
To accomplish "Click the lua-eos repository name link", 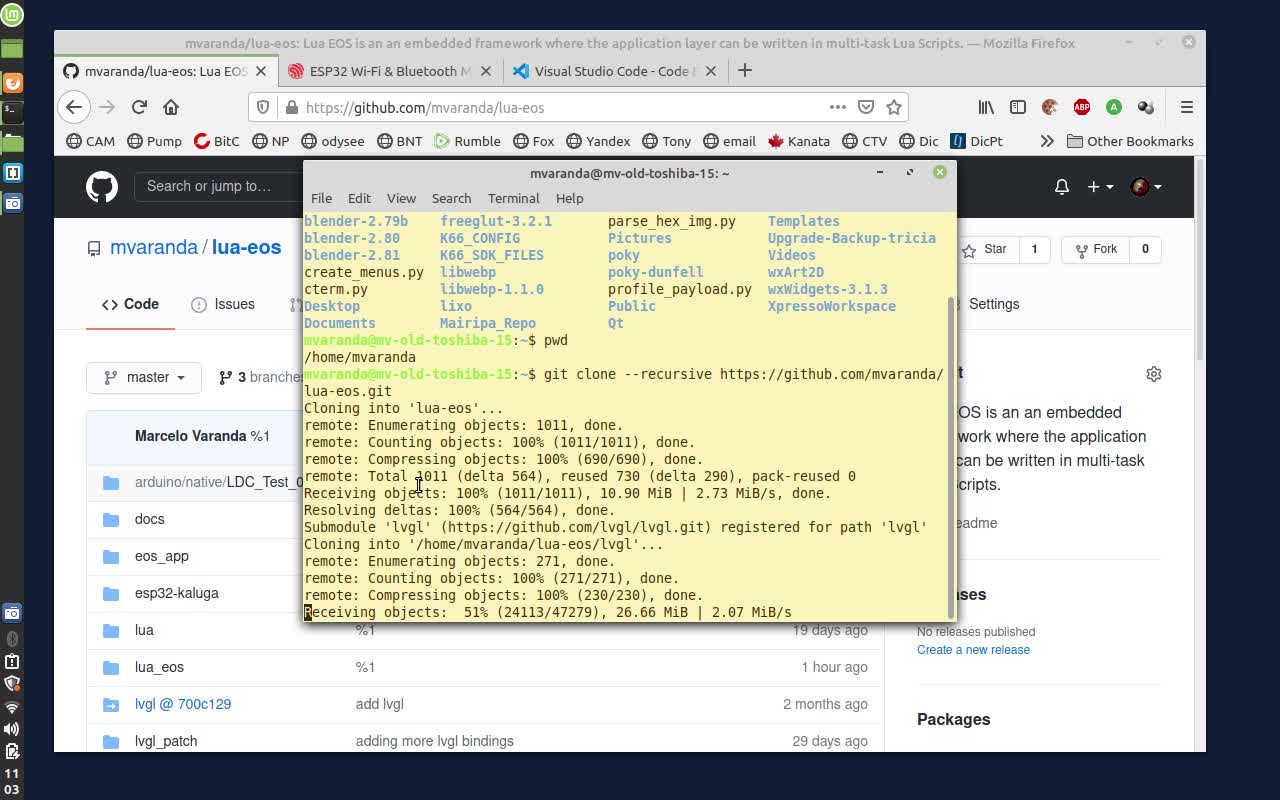I will 246,247.
